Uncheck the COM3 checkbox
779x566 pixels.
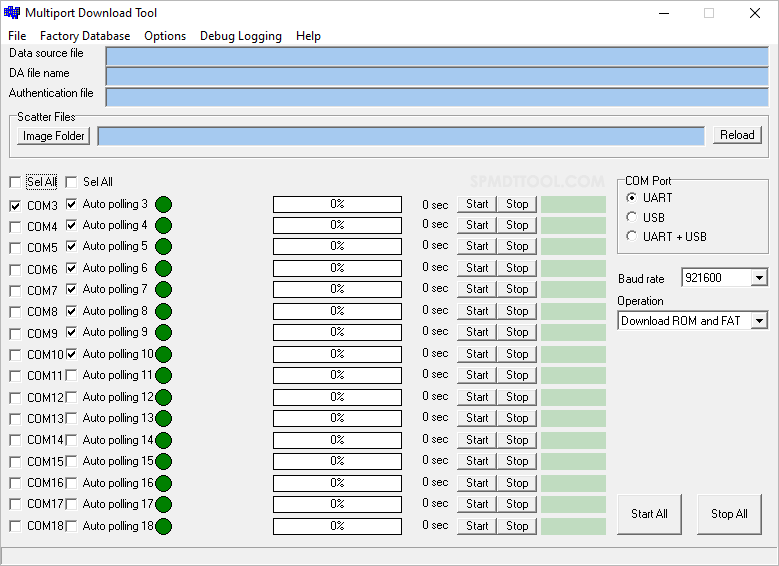point(15,206)
